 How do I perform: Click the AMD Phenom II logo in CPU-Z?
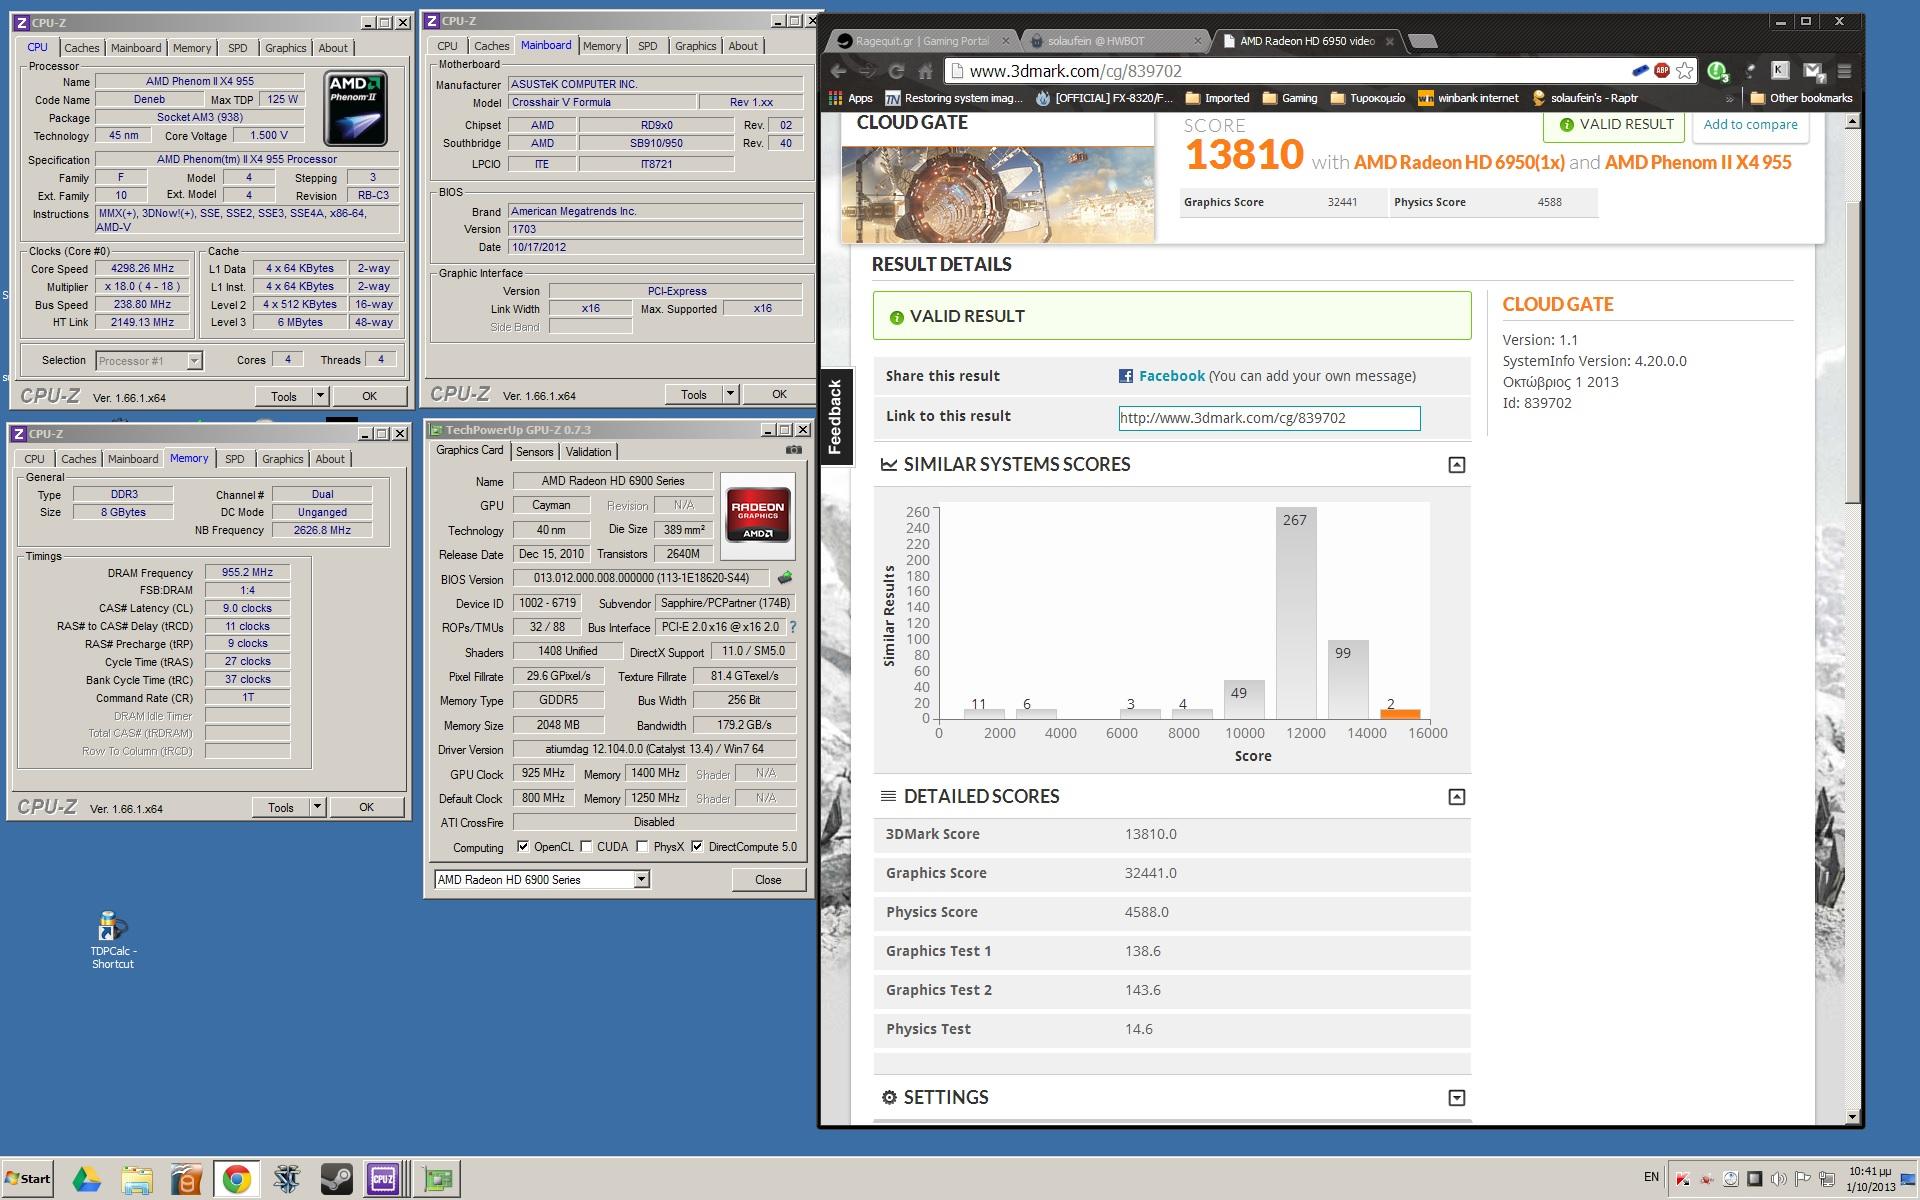tap(355, 109)
